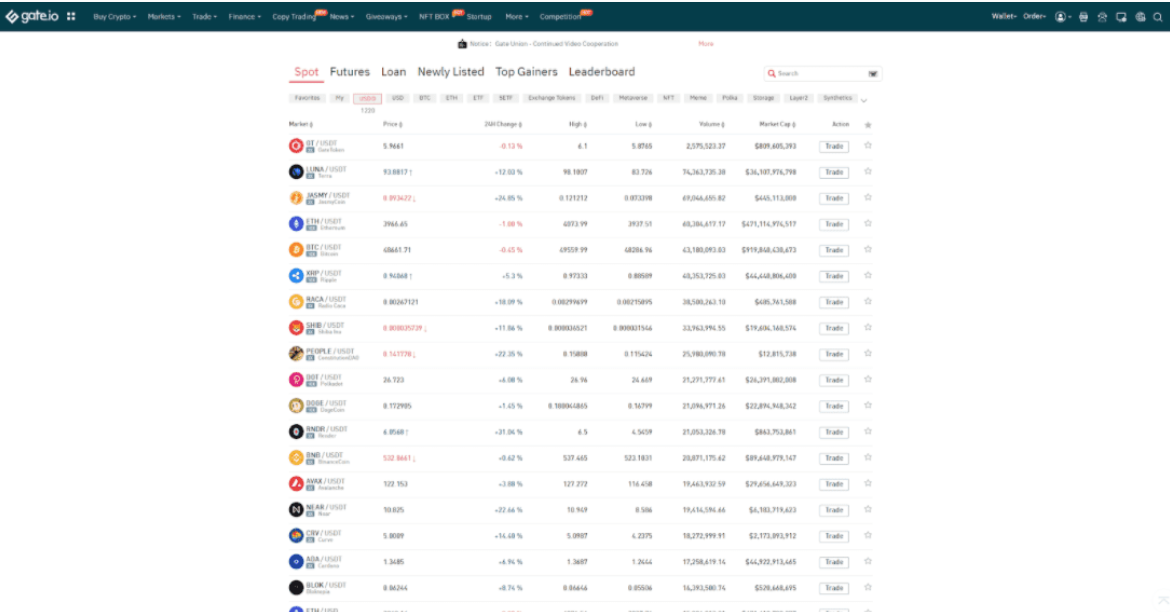Click the DOGE Dogecoin coin icon
1170x612 pixels.
click(296, 406)
